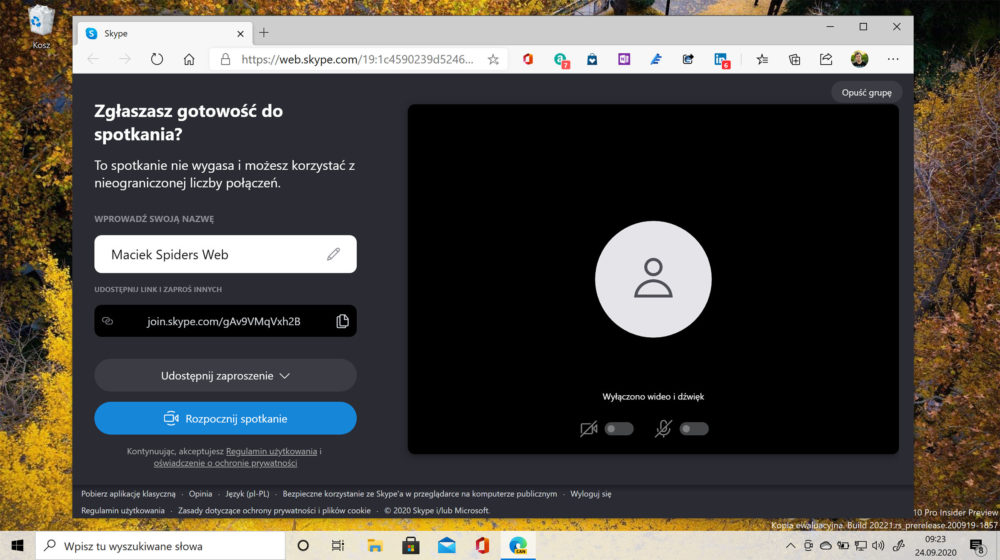Viewport: 1000px width, 560px height.
Task: Click the volume icon in system tray
Action: (878, 546)
